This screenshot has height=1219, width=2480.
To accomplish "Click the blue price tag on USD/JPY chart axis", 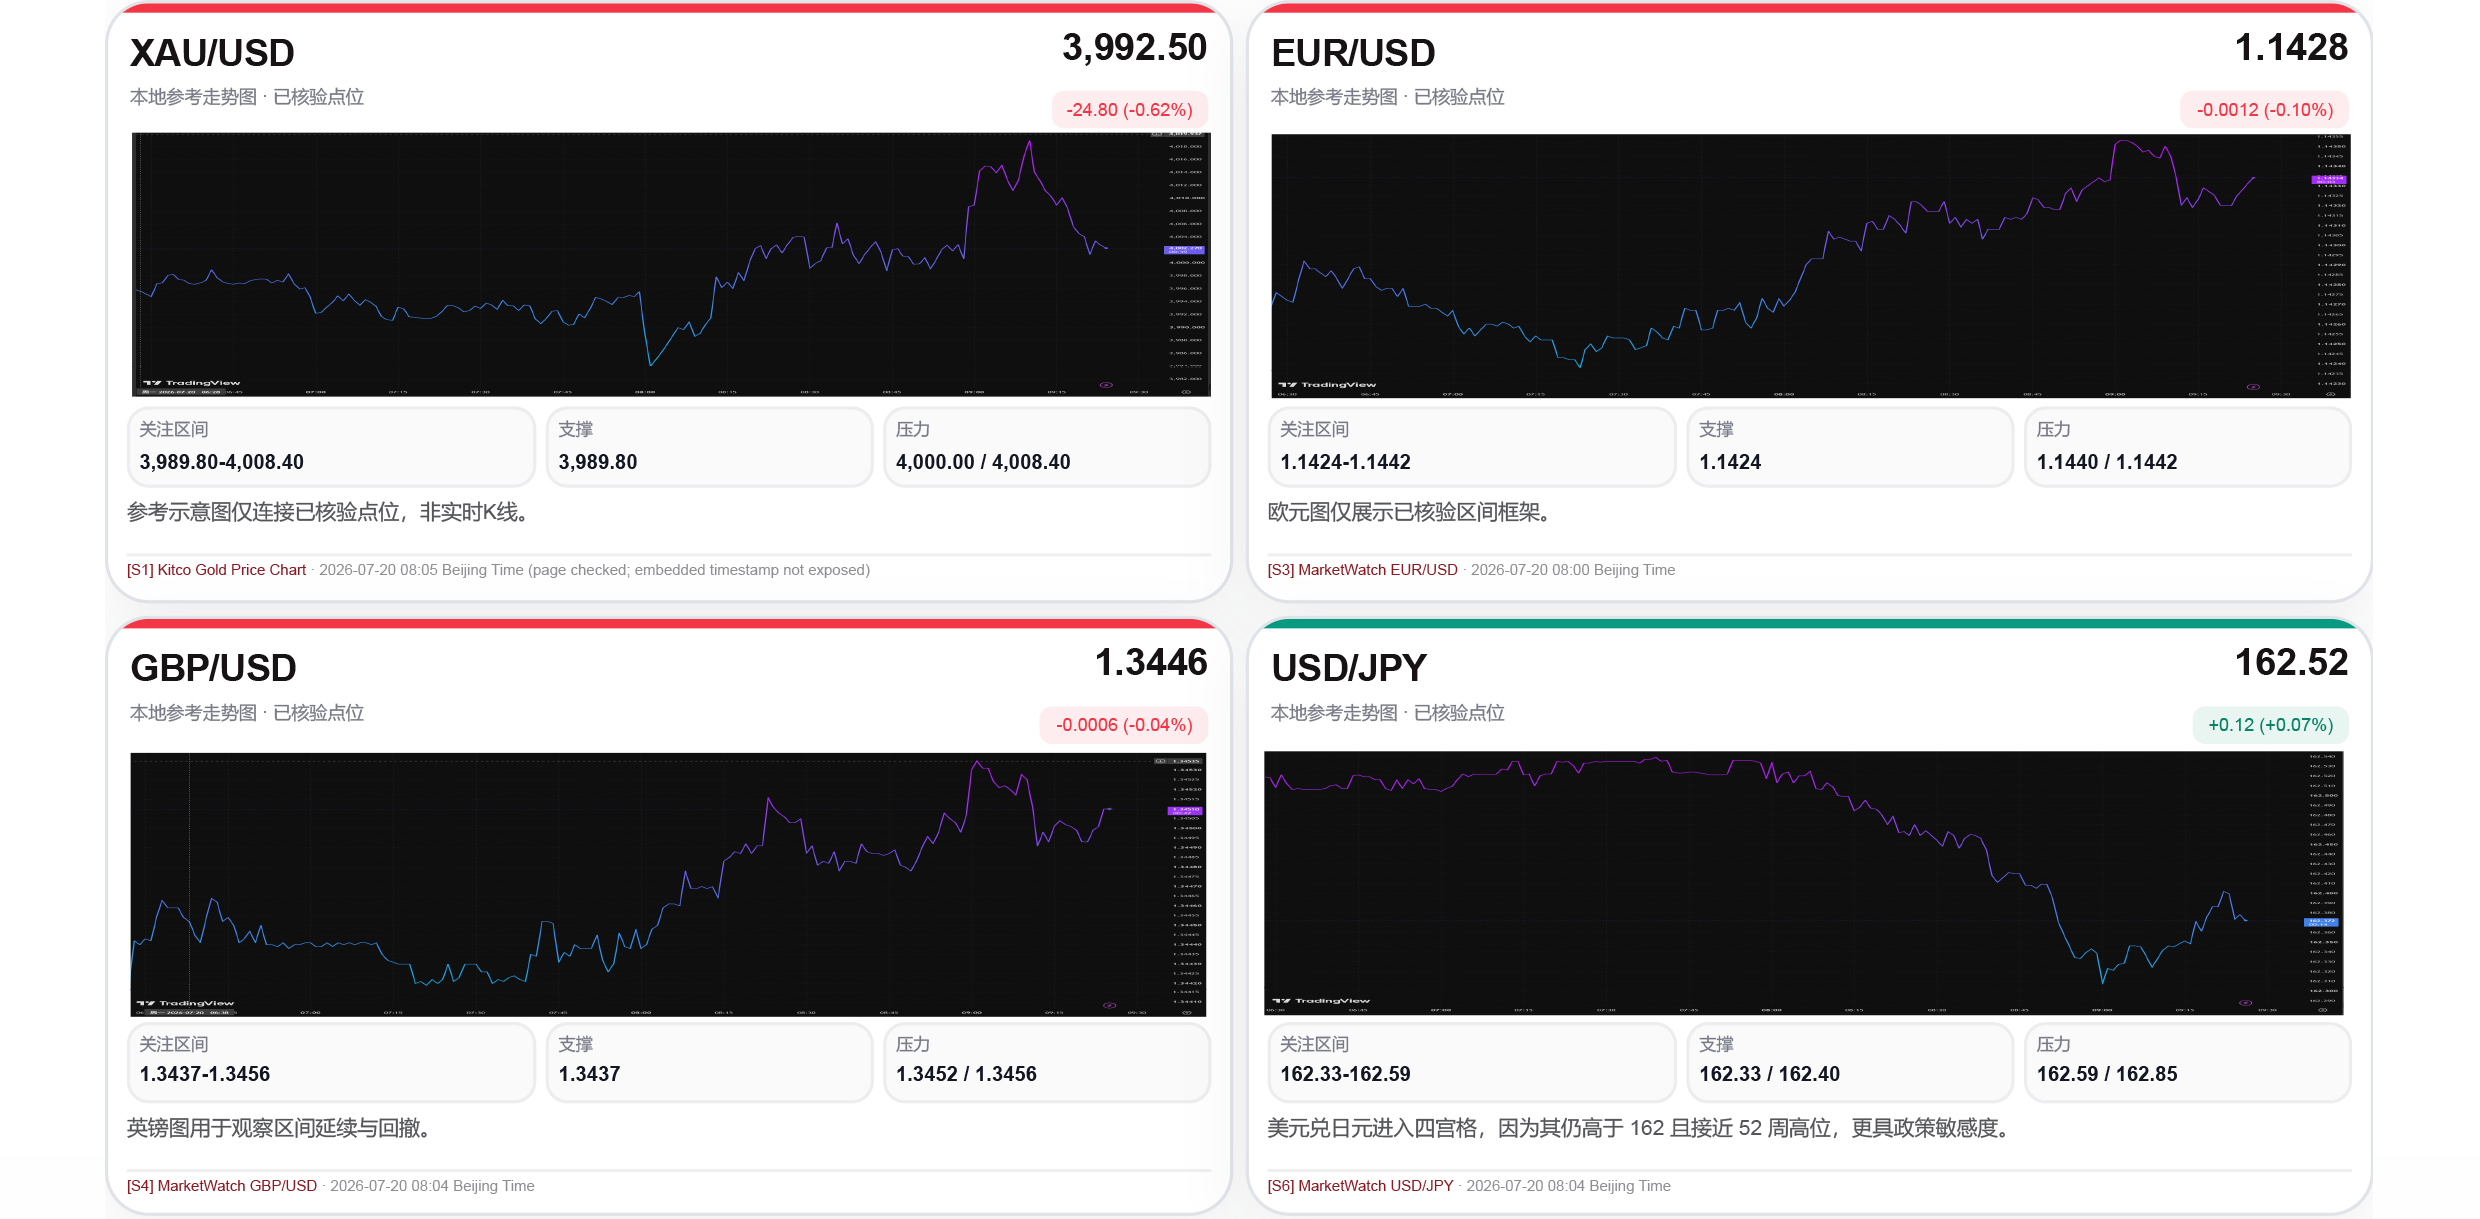I will tap(2321, 922).
